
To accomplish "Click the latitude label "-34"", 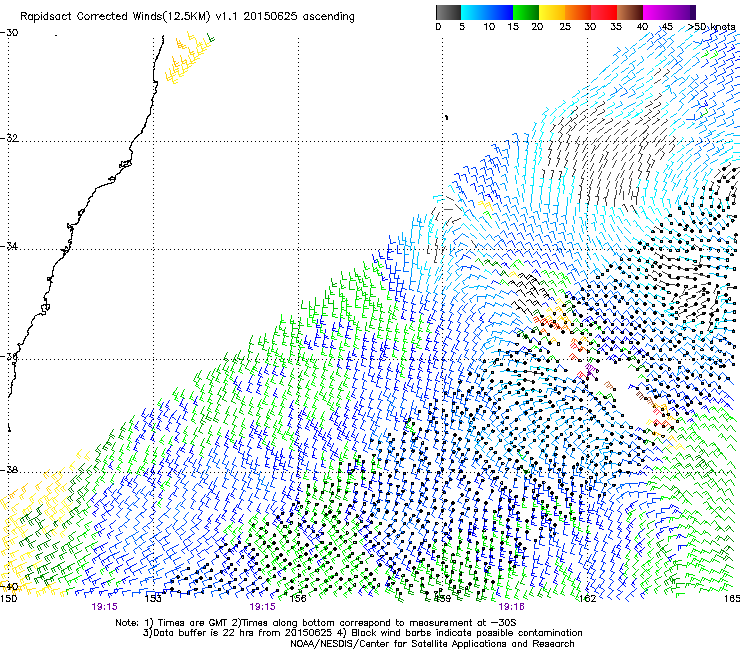I will click(x=9, y=246).
